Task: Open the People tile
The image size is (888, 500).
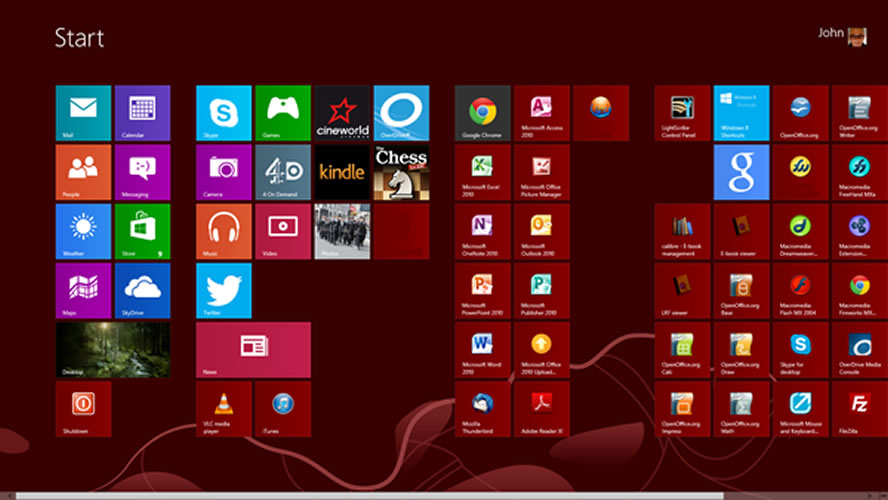Action: (83, 172)
